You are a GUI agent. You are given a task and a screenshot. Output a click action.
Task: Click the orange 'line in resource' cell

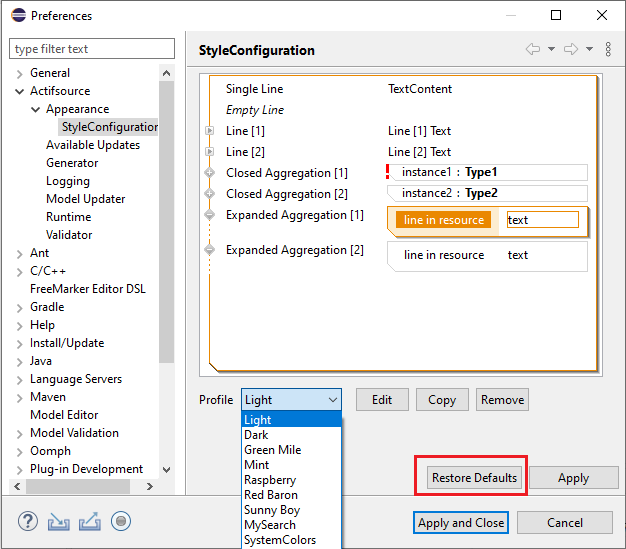point(443,220)
